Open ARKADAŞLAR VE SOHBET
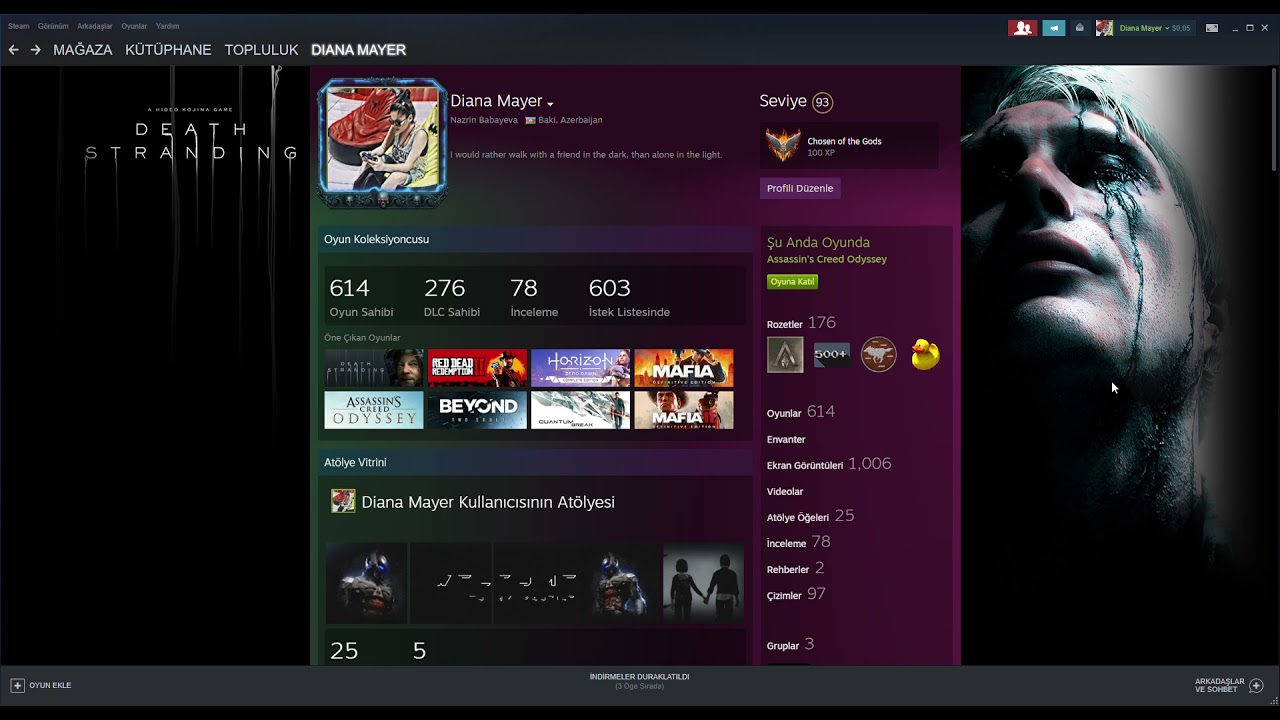This screenshot has height=720, width=1280. [x=1219, y=685]
